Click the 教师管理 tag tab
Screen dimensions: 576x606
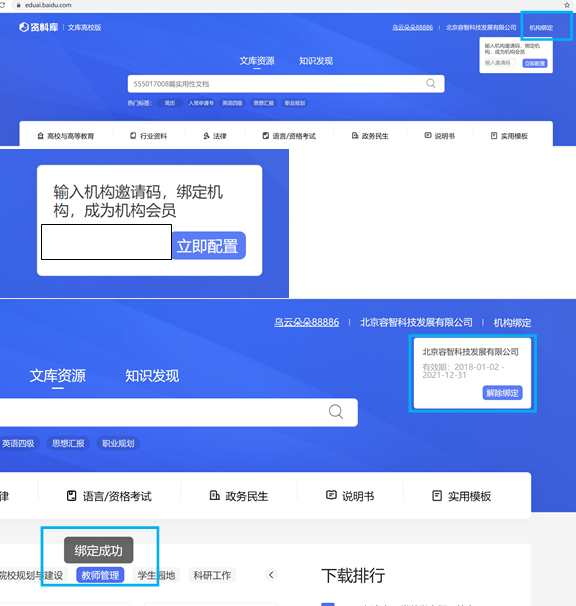100,575
